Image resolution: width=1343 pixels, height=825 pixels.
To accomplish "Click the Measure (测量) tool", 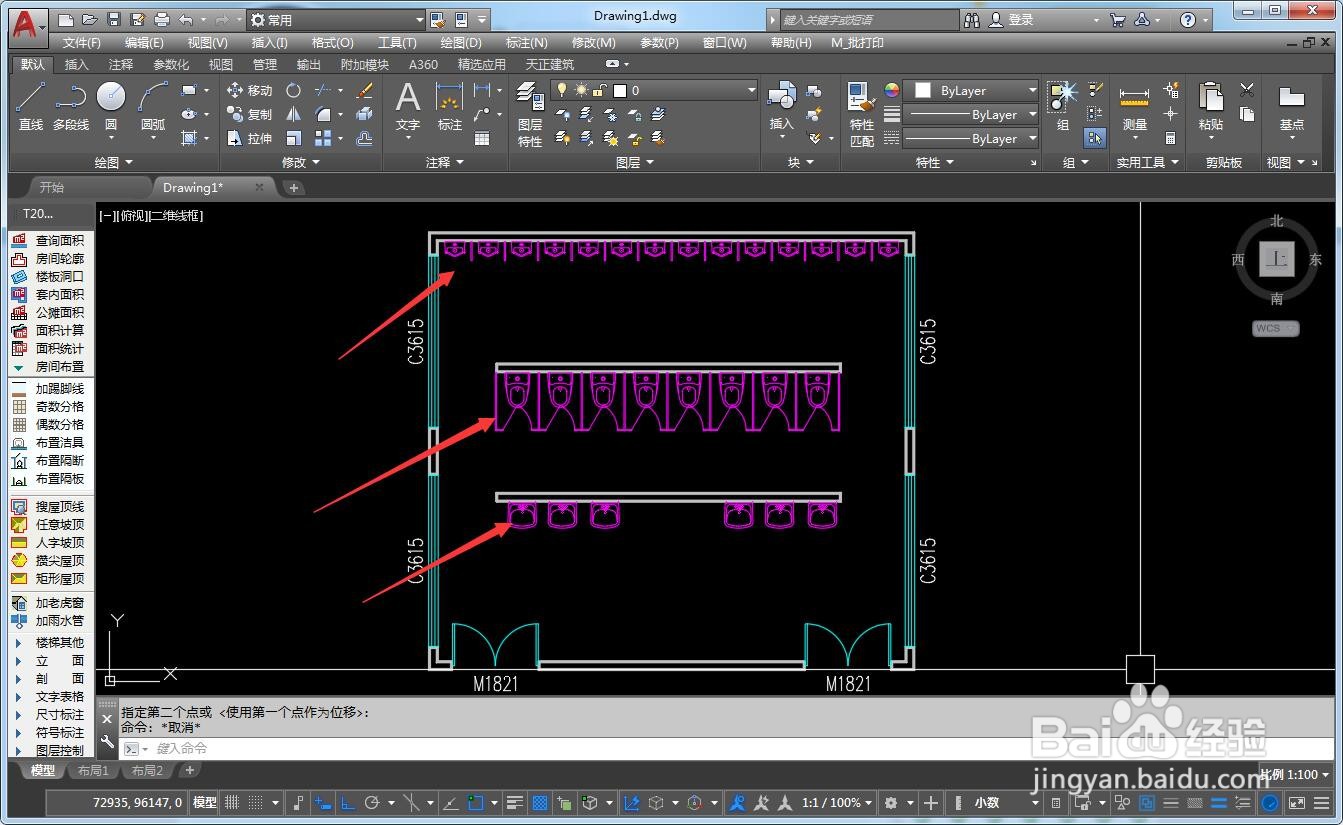I will click(x=1134, y=106).
